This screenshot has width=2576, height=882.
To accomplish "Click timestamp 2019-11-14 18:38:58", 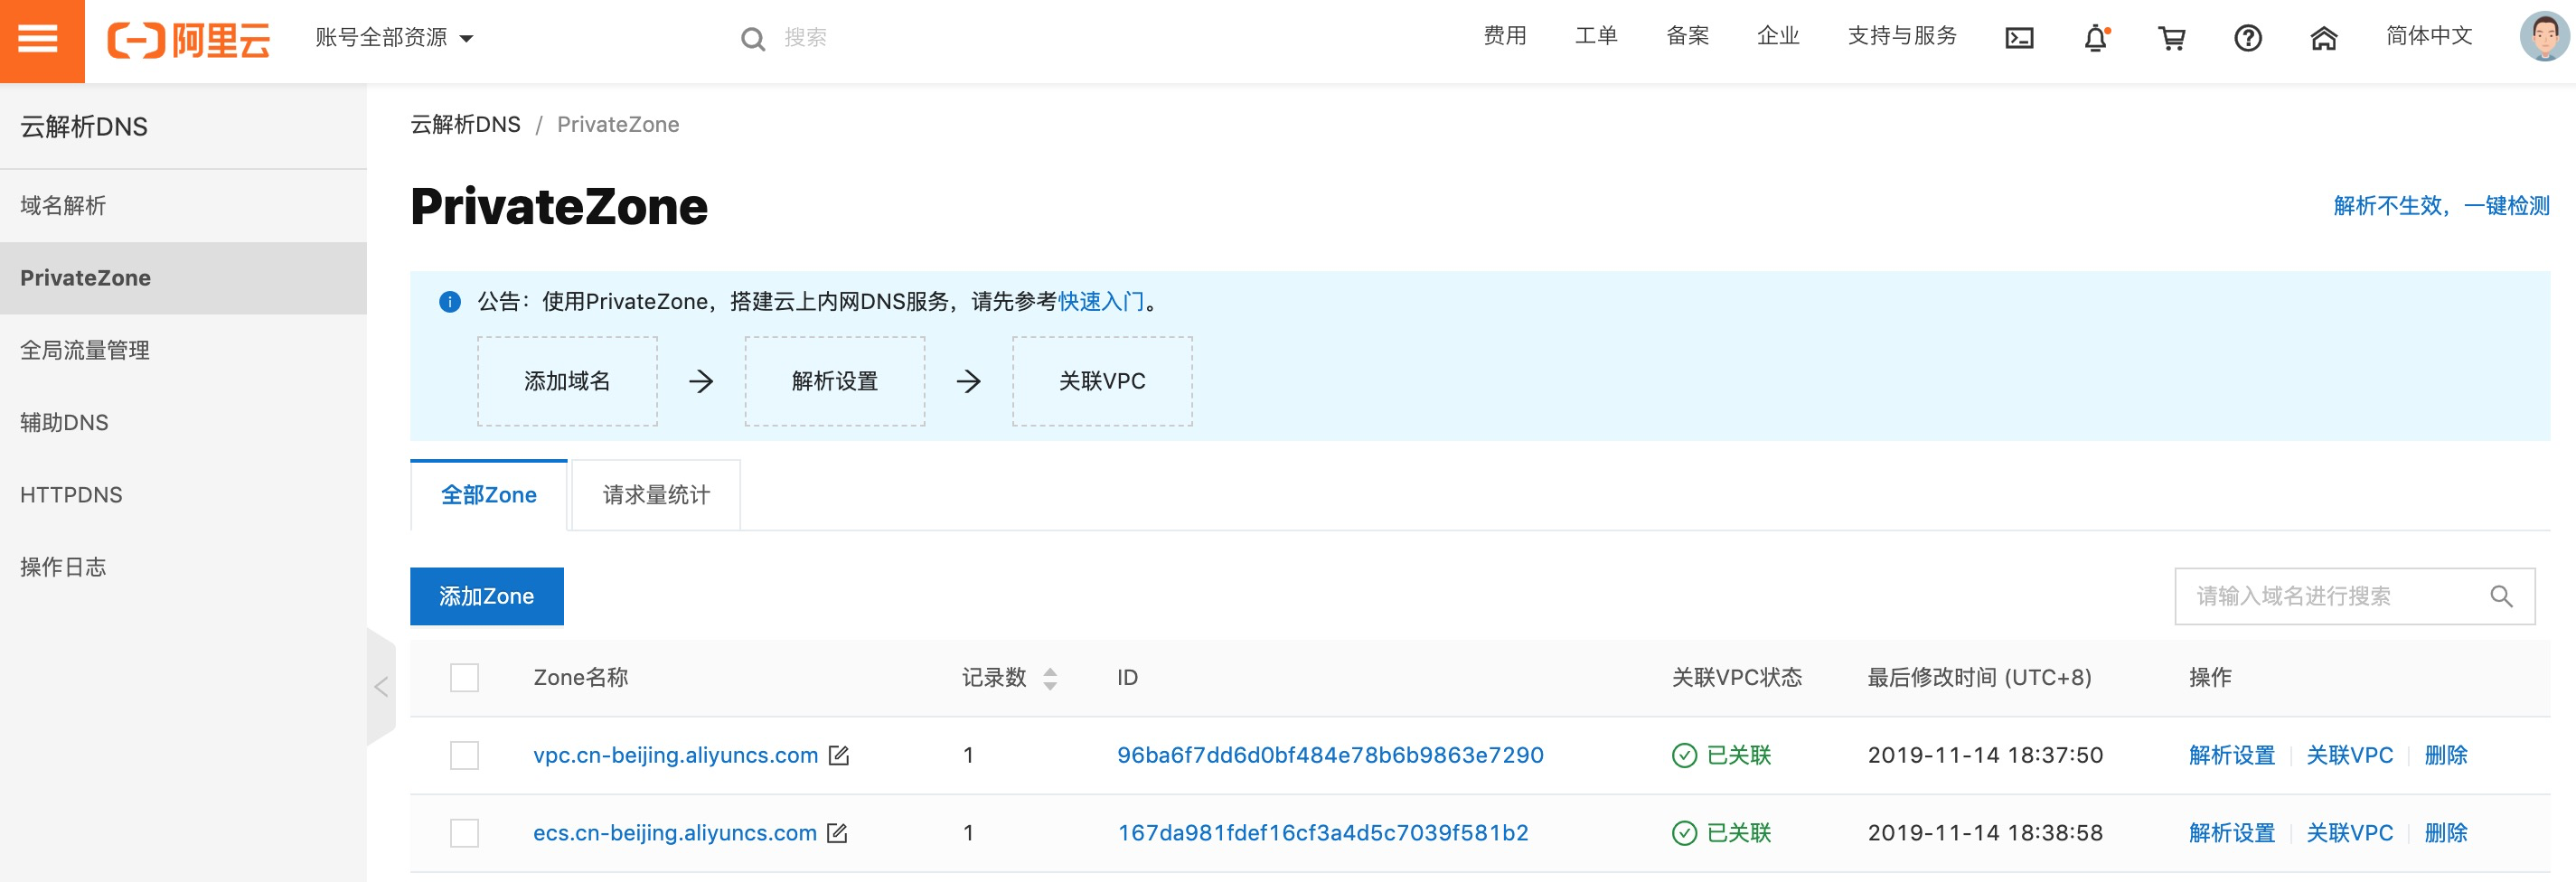I will tap(1985, 833).
